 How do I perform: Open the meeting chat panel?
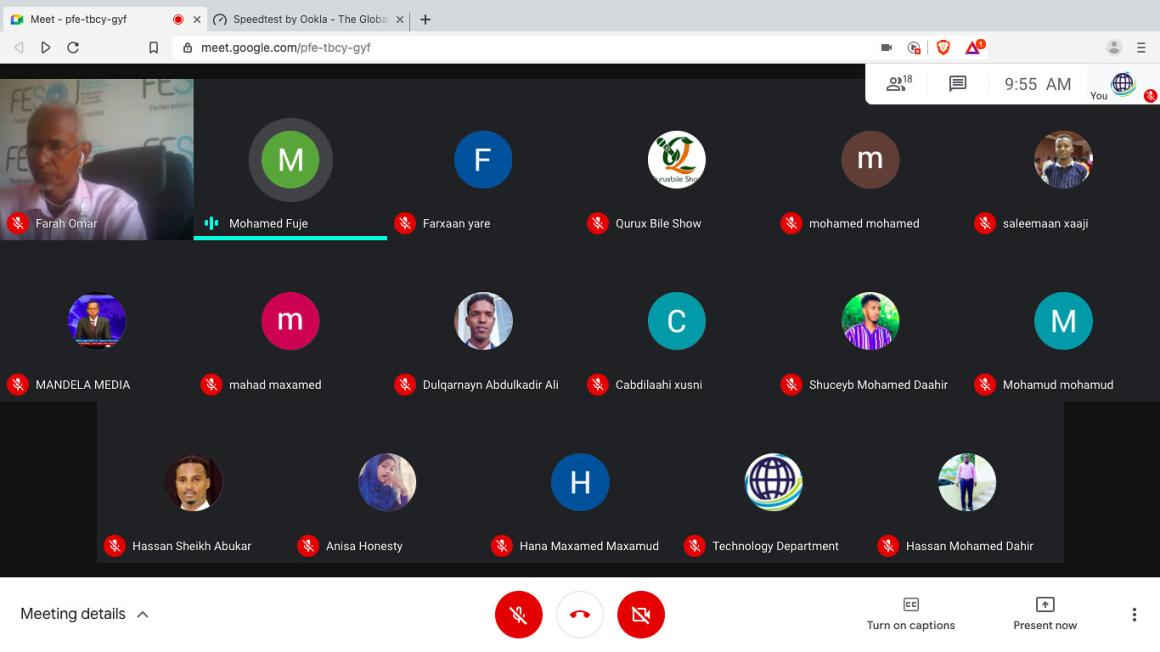[x=957, y=84]
